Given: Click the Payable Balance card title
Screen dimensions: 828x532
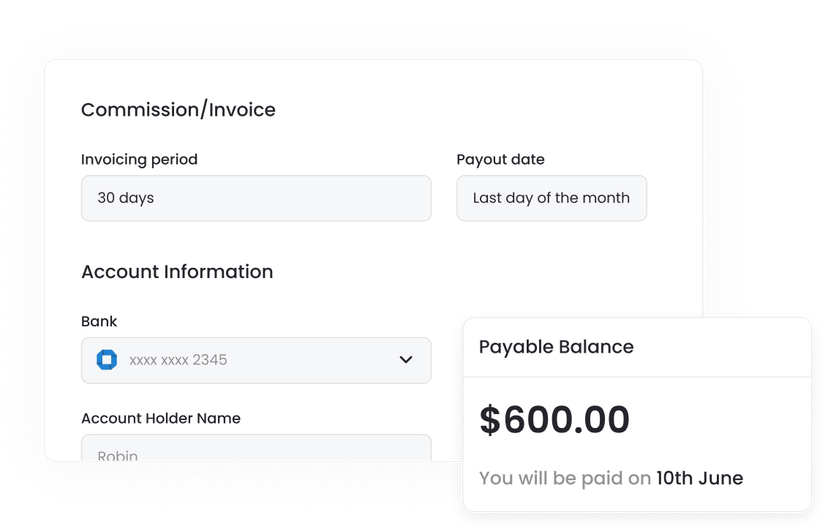Looking at the screenshot, I should click(556, 347).
